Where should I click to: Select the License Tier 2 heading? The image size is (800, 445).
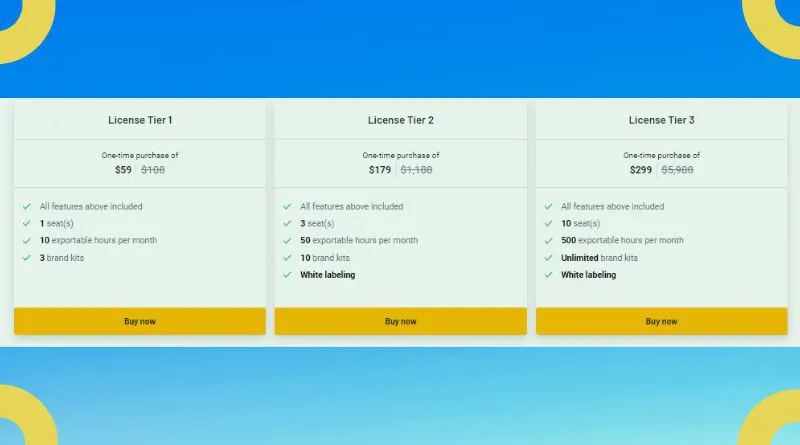click(x=401, y=120)
